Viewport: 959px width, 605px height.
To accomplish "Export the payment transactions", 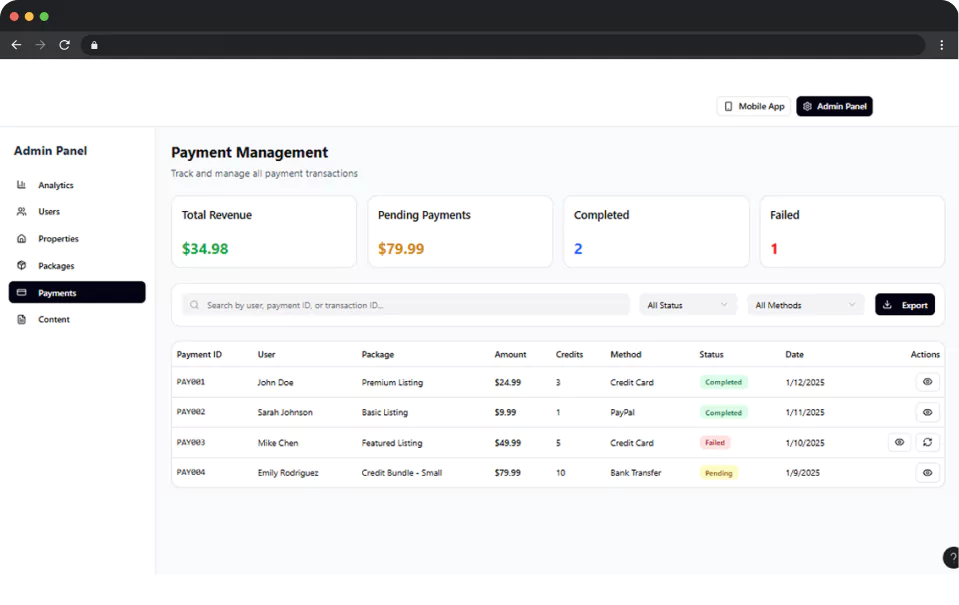I will click(x=904, y=305).
